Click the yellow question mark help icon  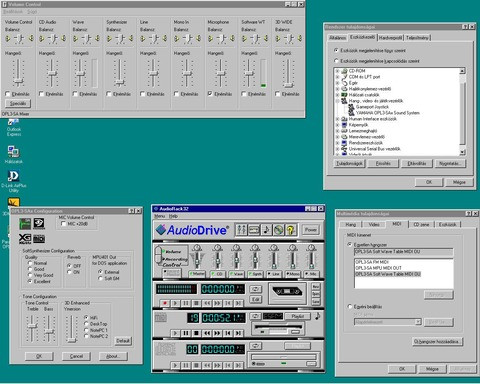[x=291, y=230]
